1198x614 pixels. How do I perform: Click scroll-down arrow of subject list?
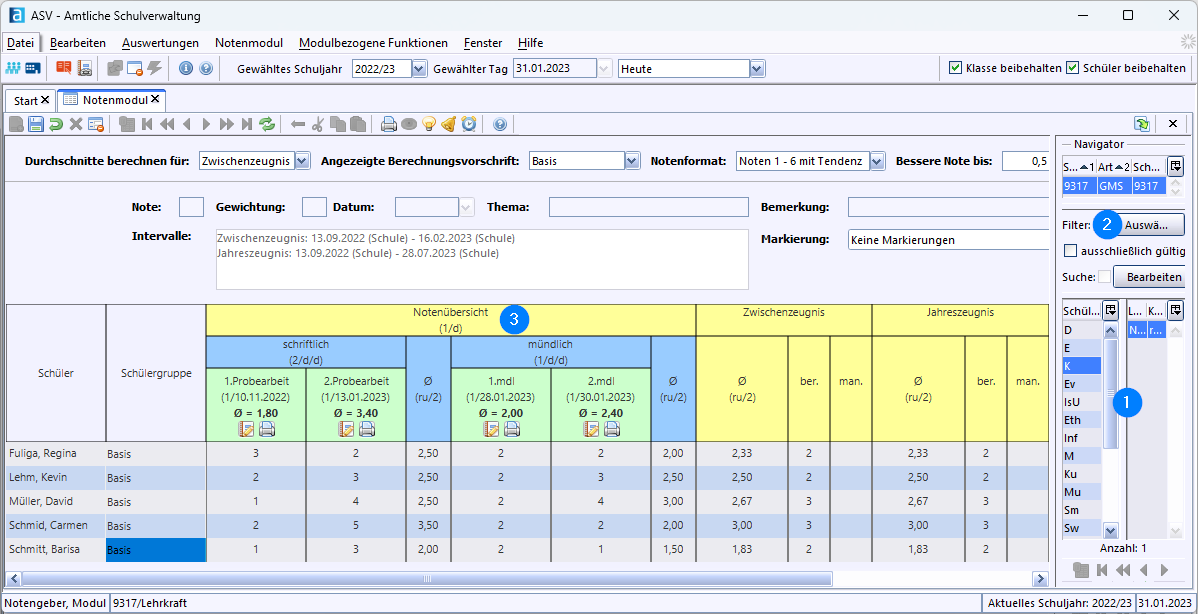tap(1111, 531)
